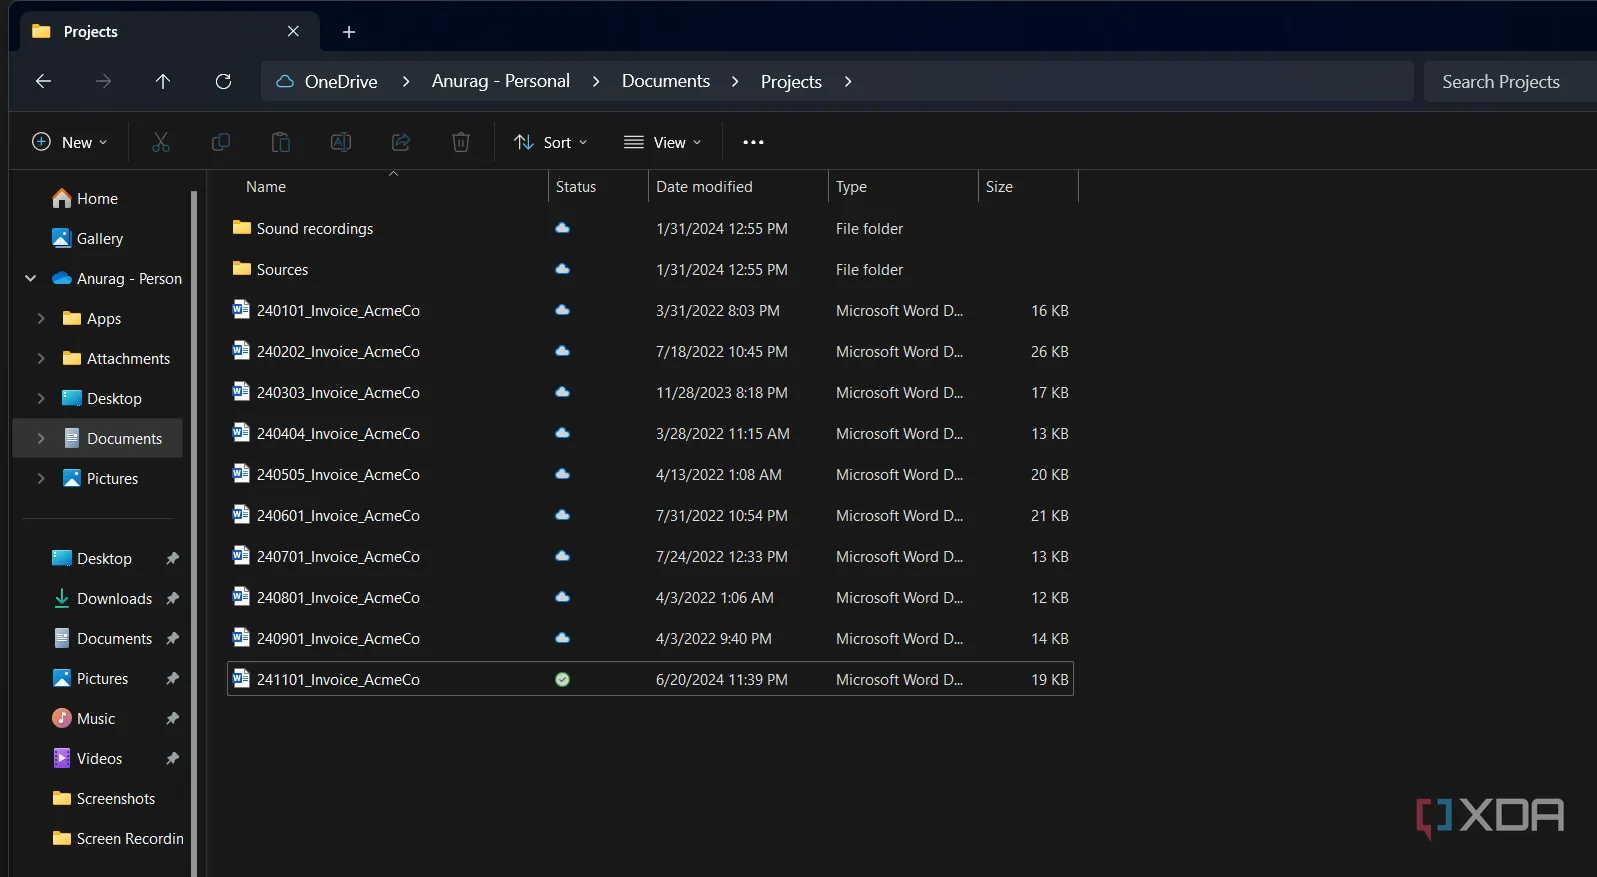Click the OneDrive cloud icon in address bar
1597x877 pixels.
coord(285,81)
